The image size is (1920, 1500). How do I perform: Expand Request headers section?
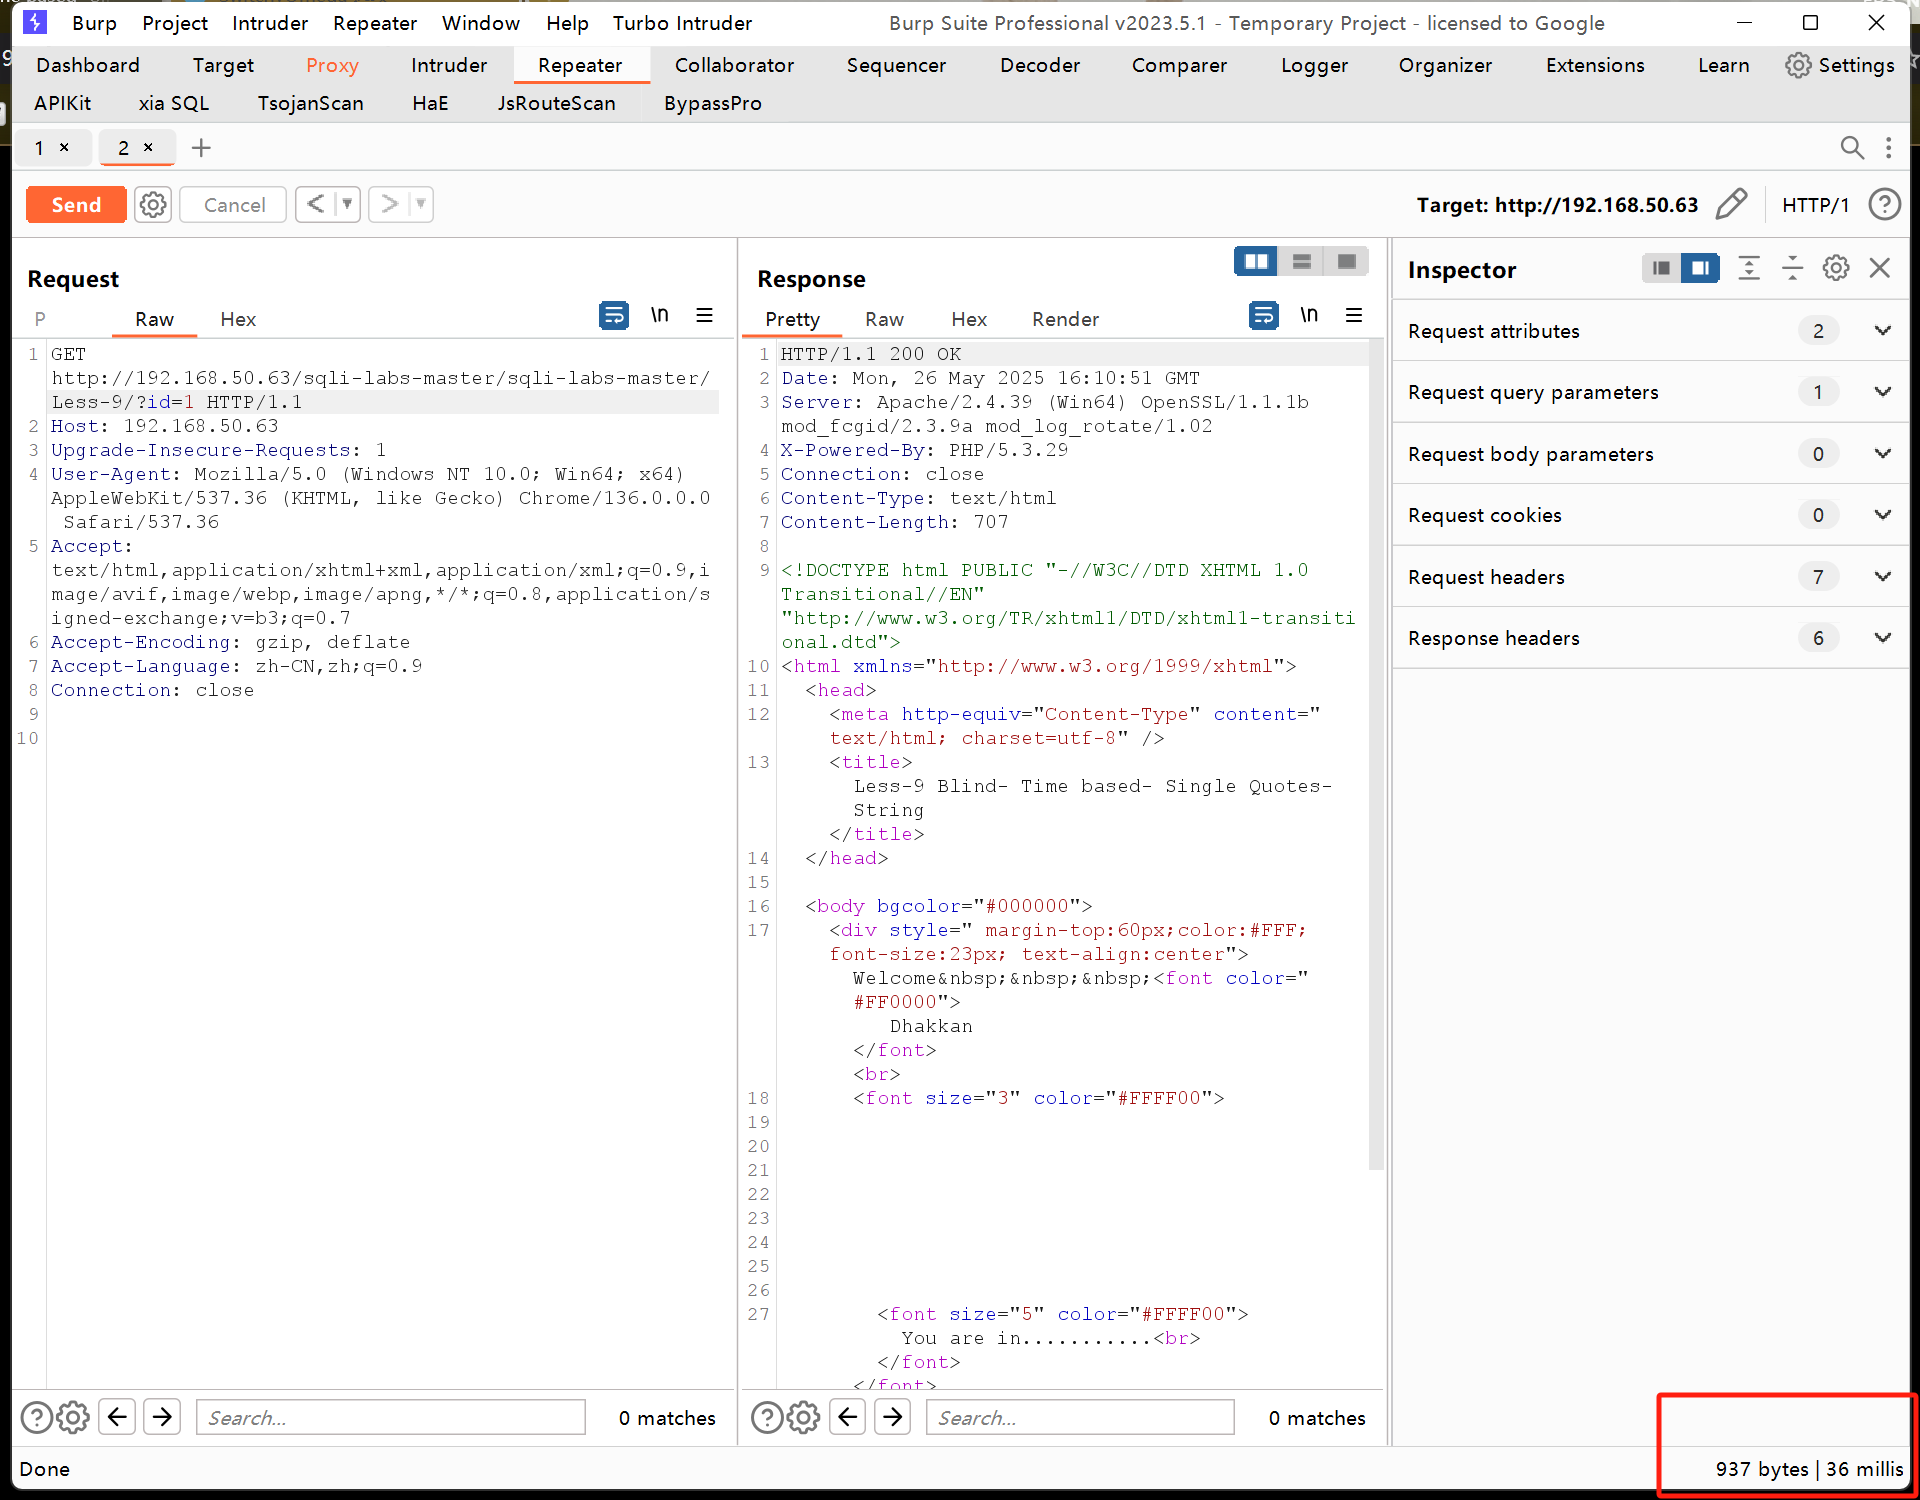[1882, 577]
